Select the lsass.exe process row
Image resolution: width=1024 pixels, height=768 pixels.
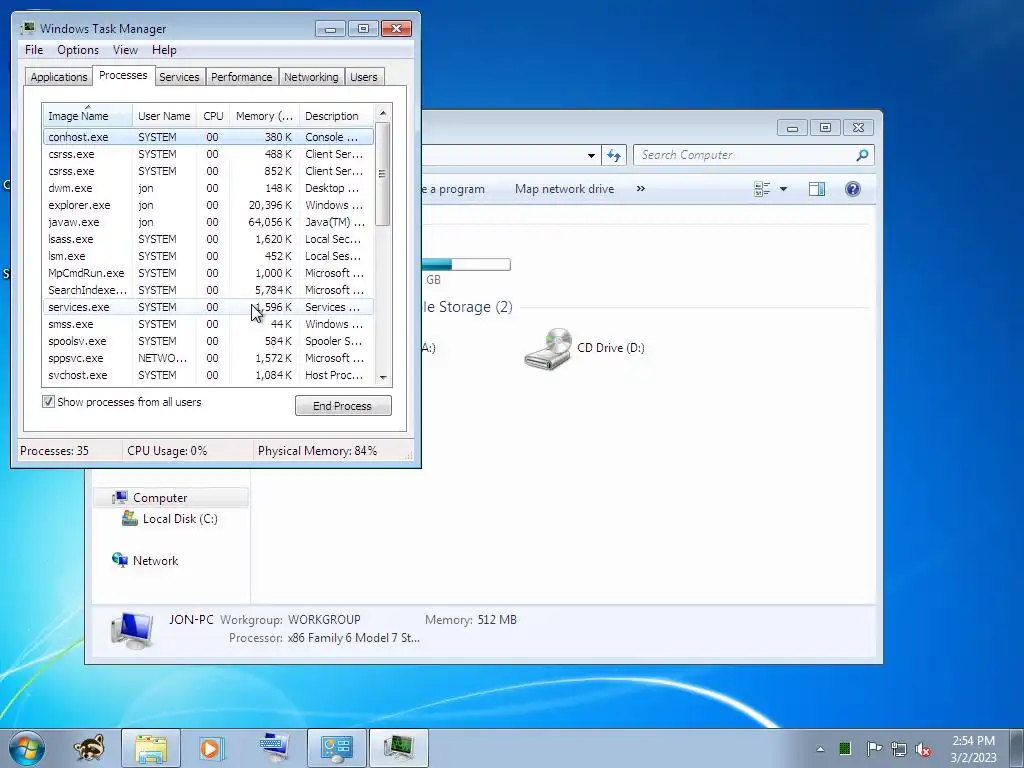(x=208, y=239)
